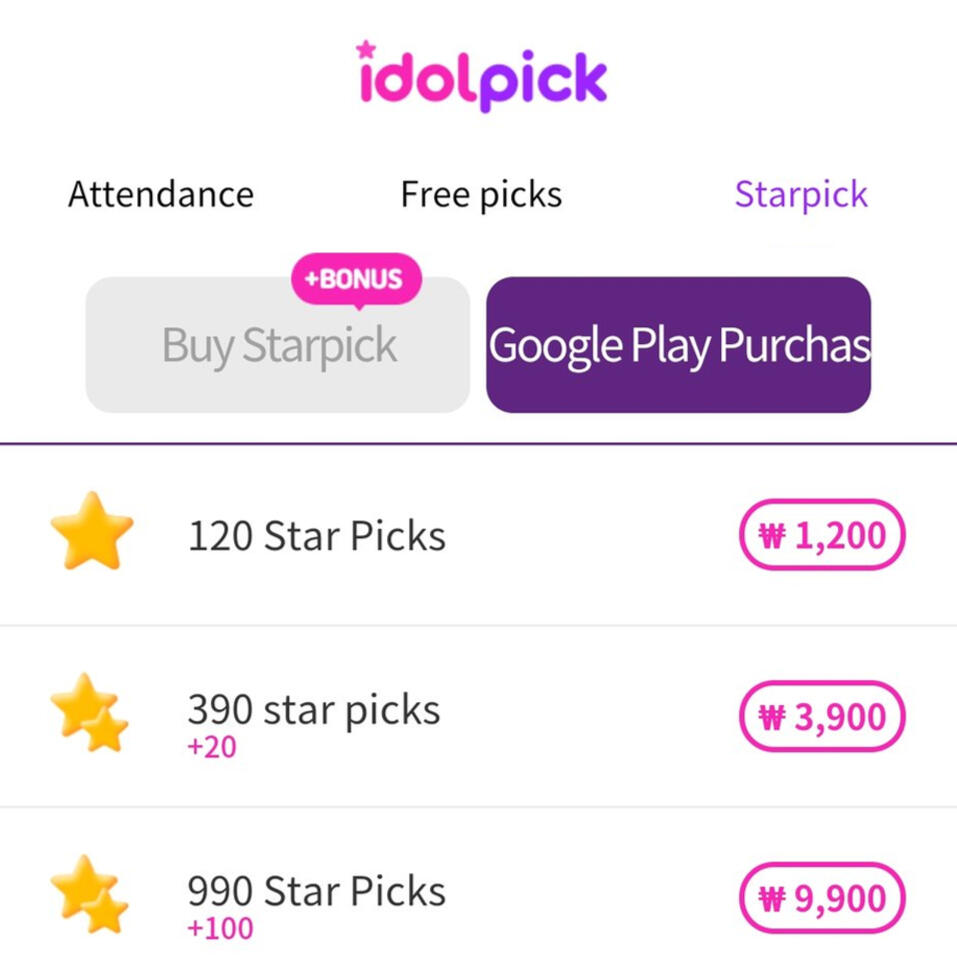Viewport: 957px width, 957px height.
Task: Open the Attendance tab
Action: (x=160, y=194)
